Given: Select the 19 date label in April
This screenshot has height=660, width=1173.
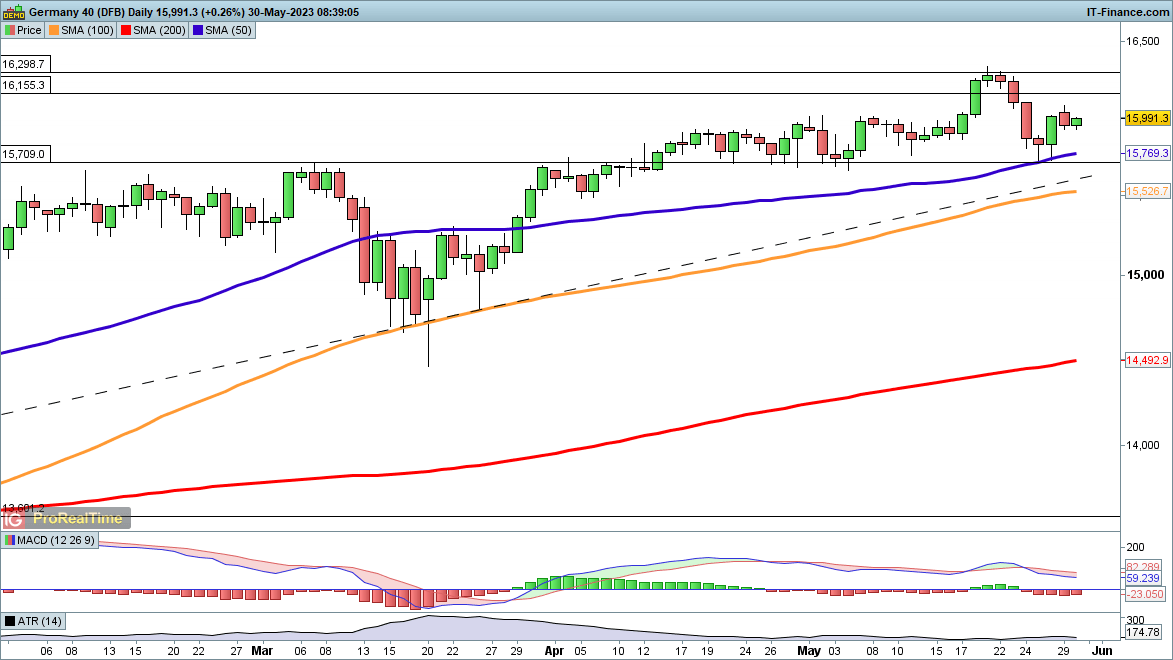Looking at the screenshot, I should (x=707, y=651).
